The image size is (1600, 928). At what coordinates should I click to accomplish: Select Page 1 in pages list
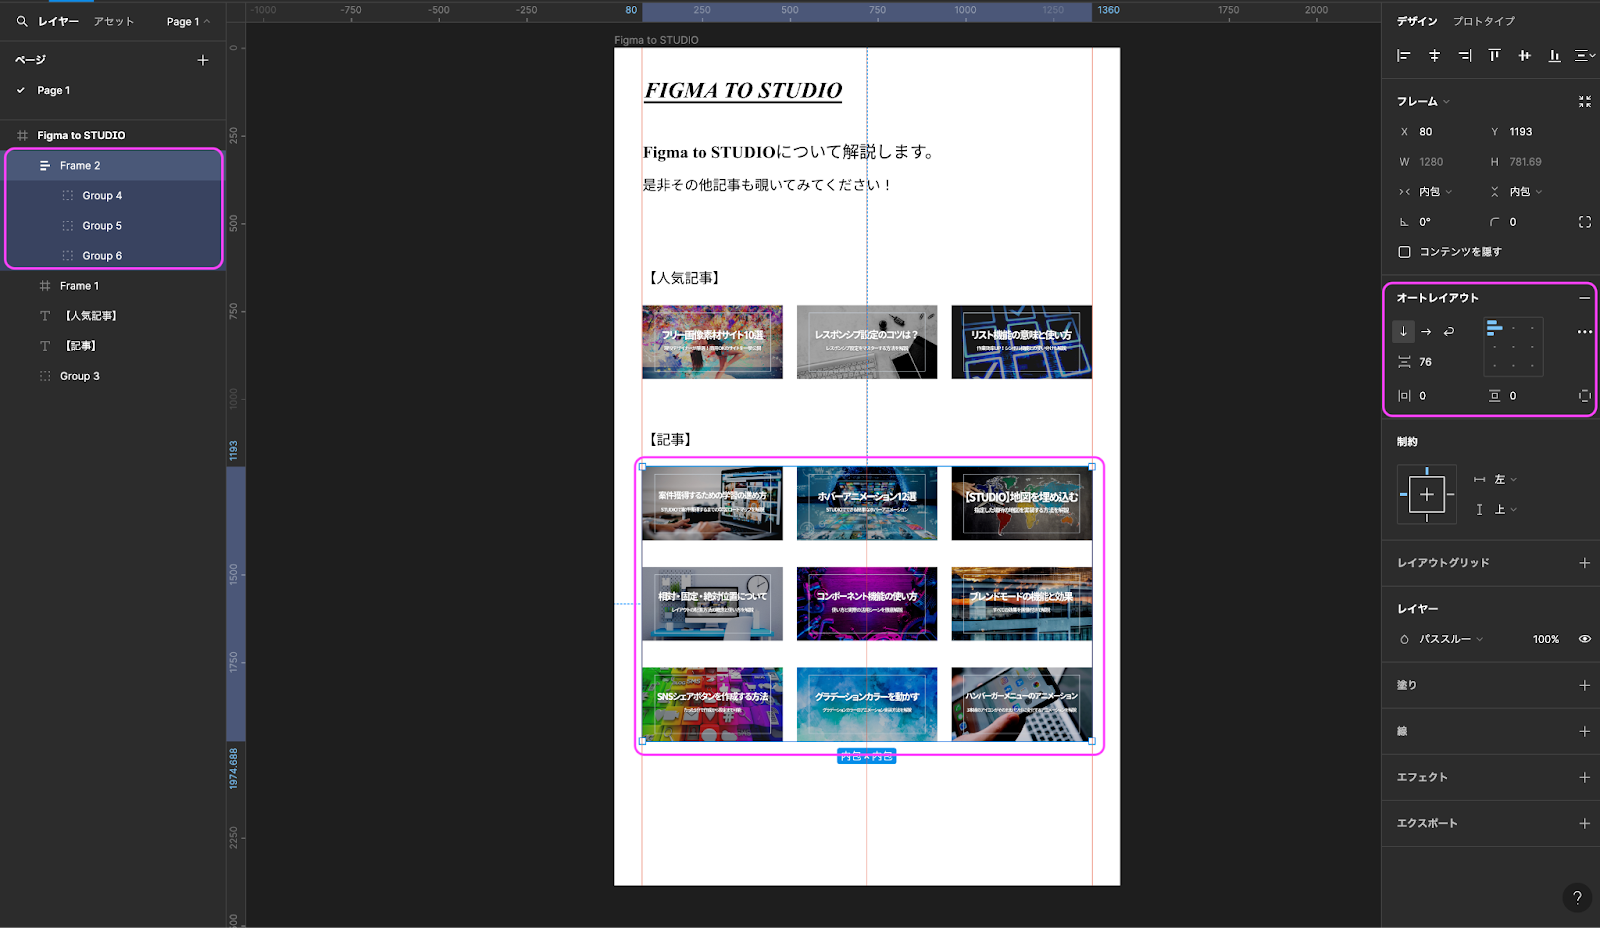54,90
